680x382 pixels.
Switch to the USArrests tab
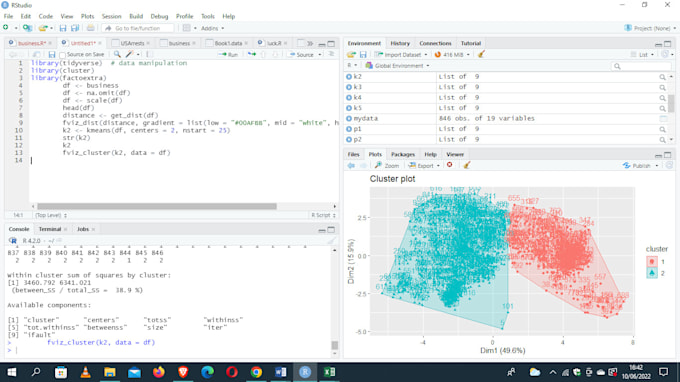tap(131, 43)
